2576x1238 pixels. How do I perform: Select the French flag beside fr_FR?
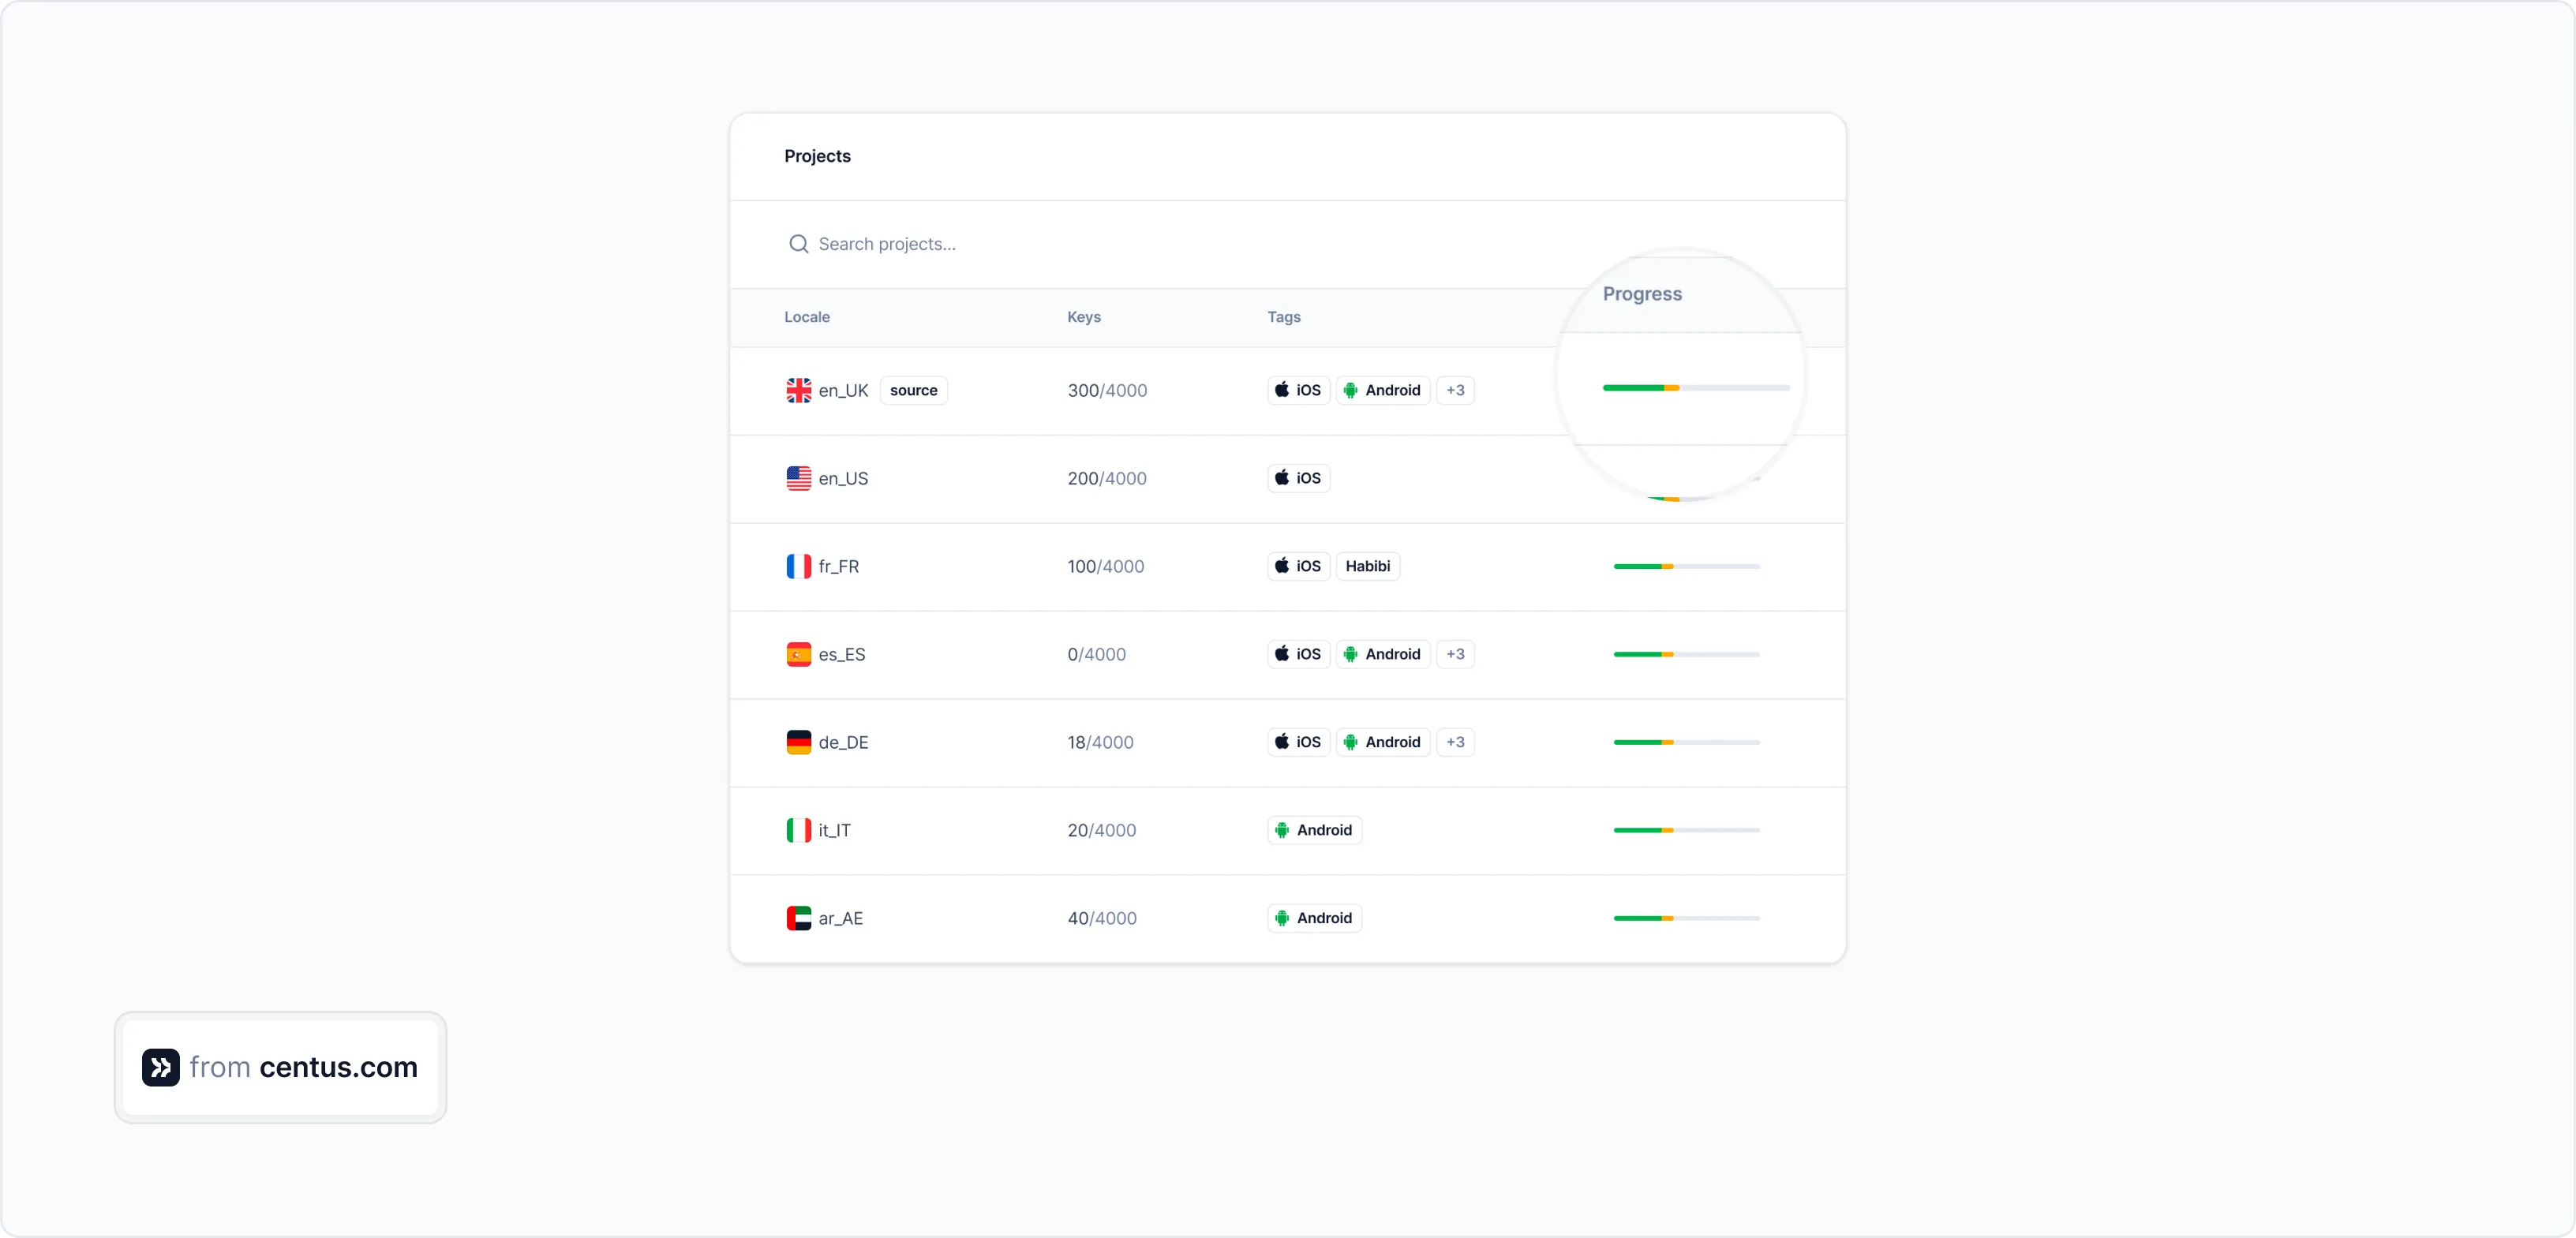pyautogui.click(x=799, y=566)
